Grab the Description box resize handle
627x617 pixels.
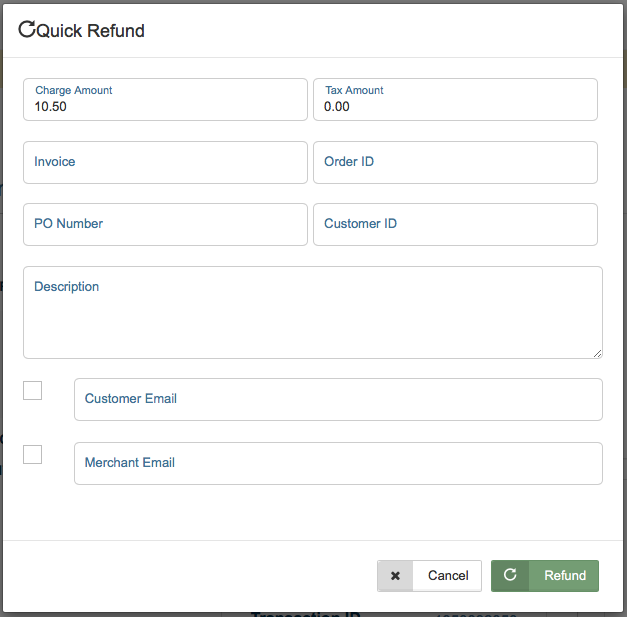click(x=598, y=353)
